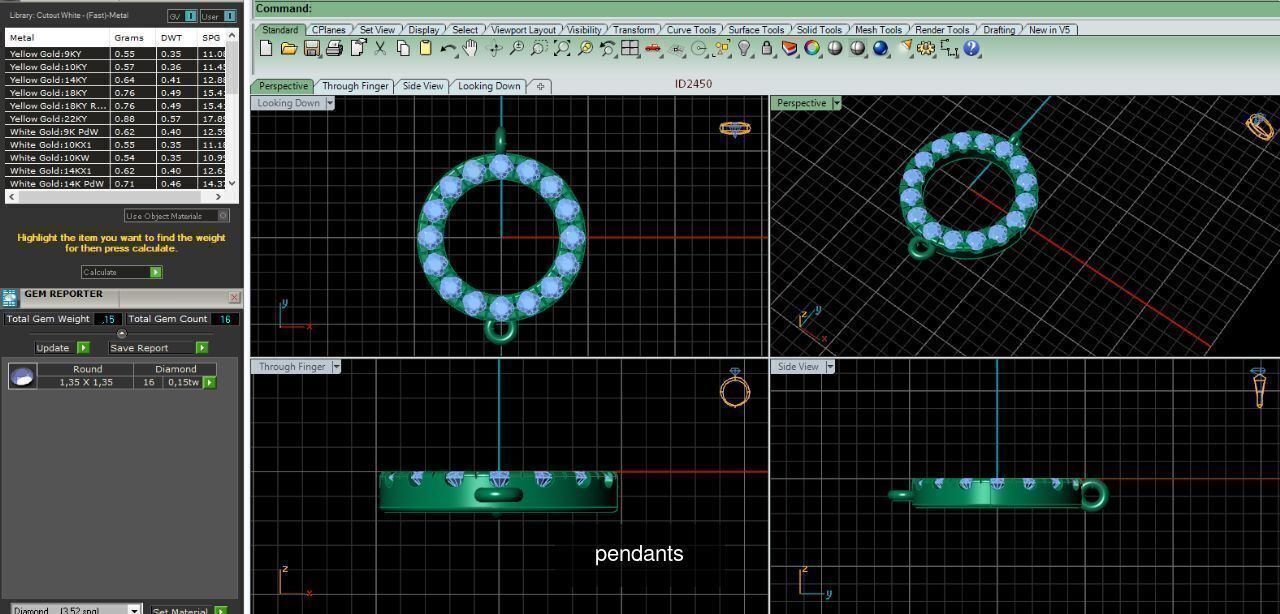
Task: Click the Set Material button
Action: (x=189, y=610)
